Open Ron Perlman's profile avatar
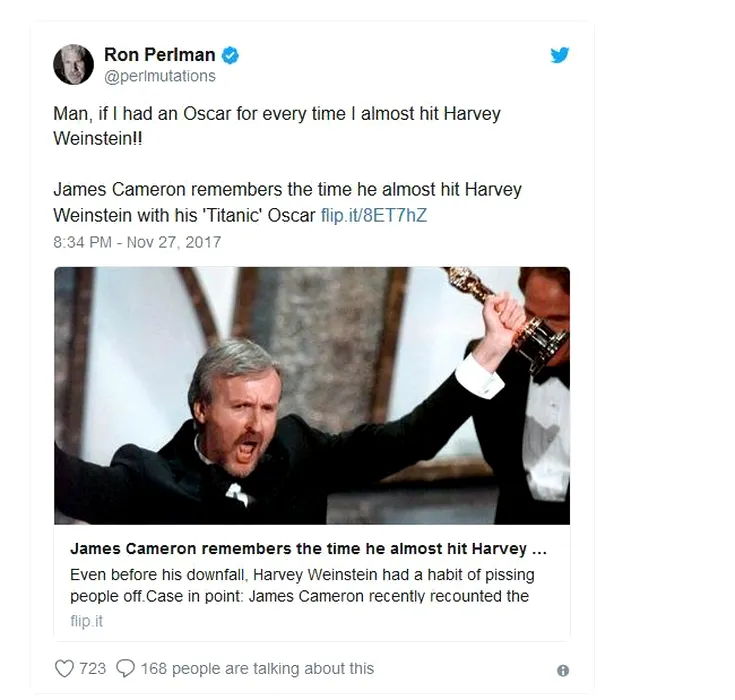 74,64
